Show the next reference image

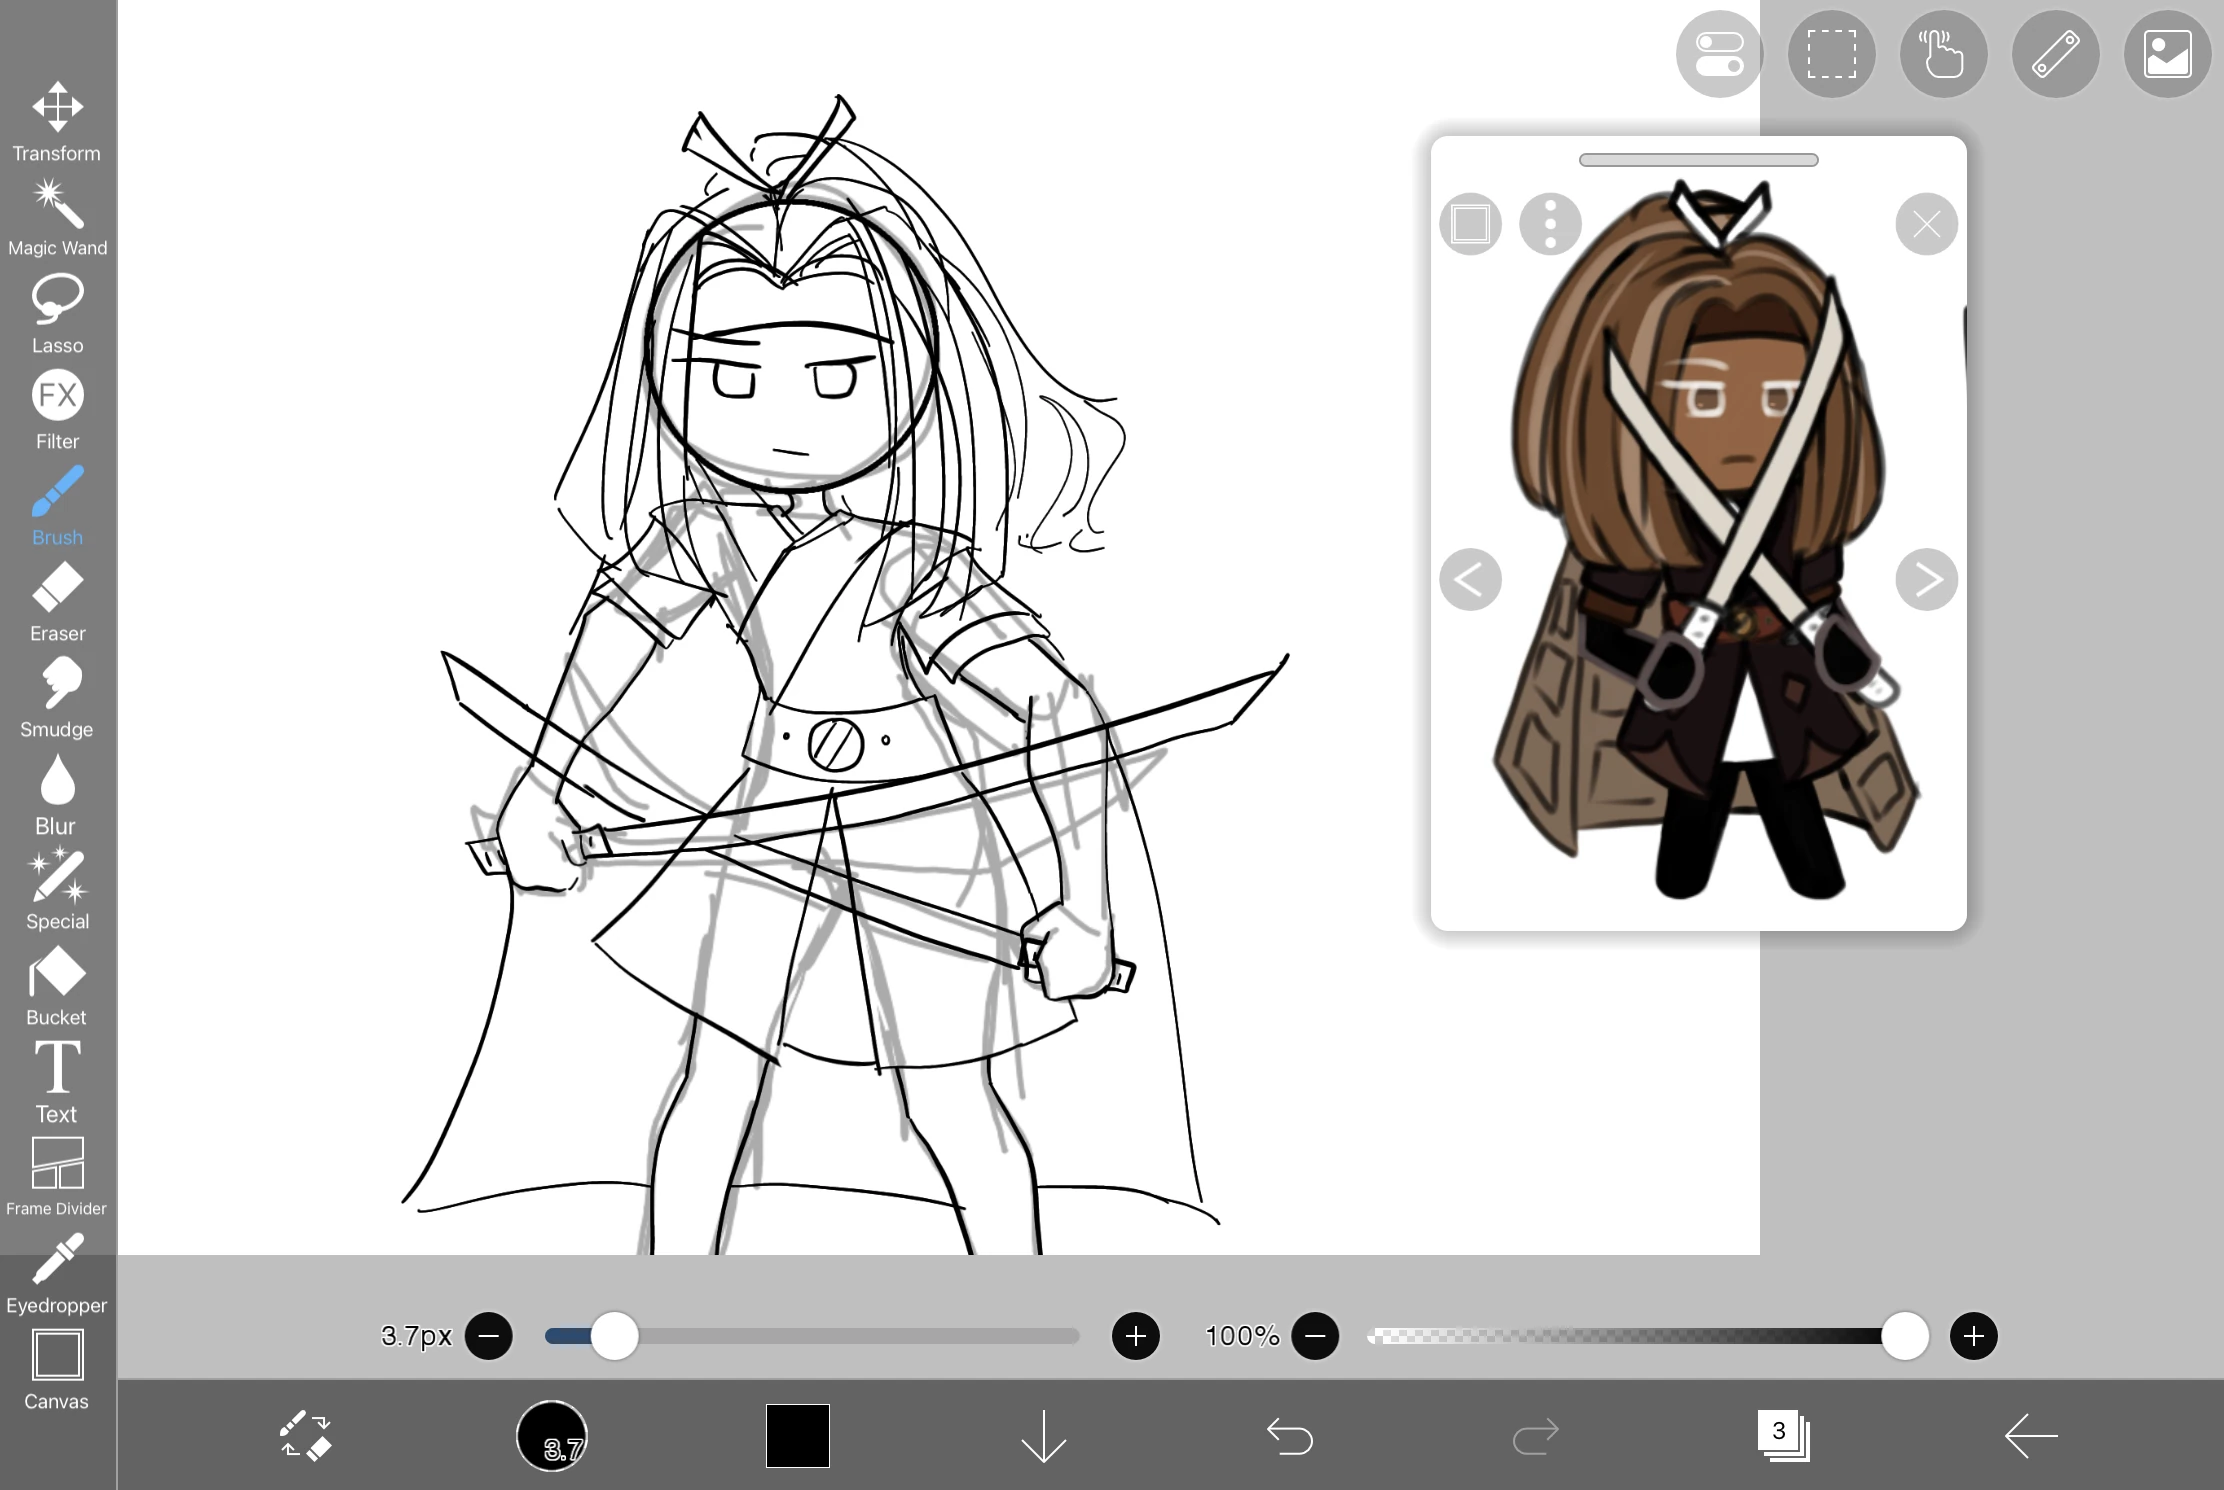(x=1926, y=579)
